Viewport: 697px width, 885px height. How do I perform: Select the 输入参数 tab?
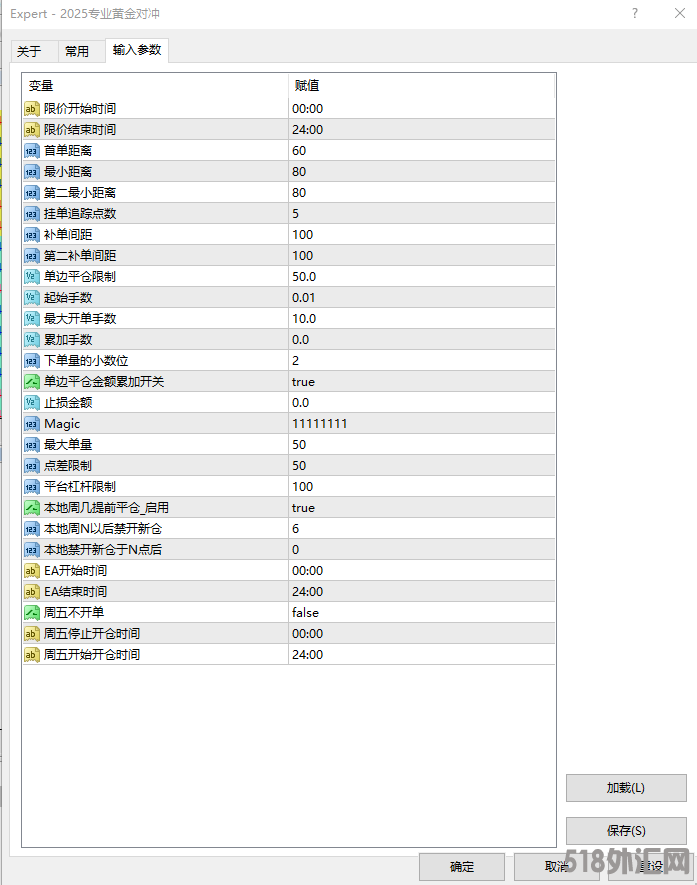pos(137,50)
